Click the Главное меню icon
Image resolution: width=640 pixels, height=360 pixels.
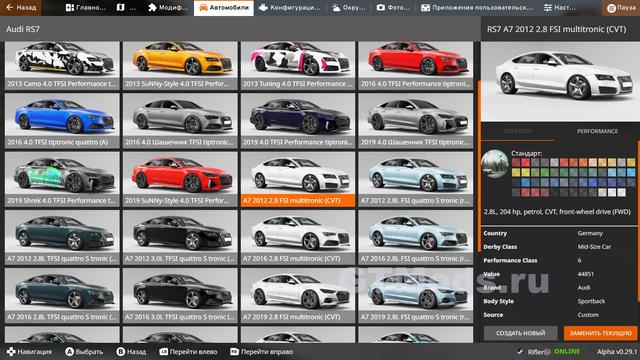pos(70,8)
